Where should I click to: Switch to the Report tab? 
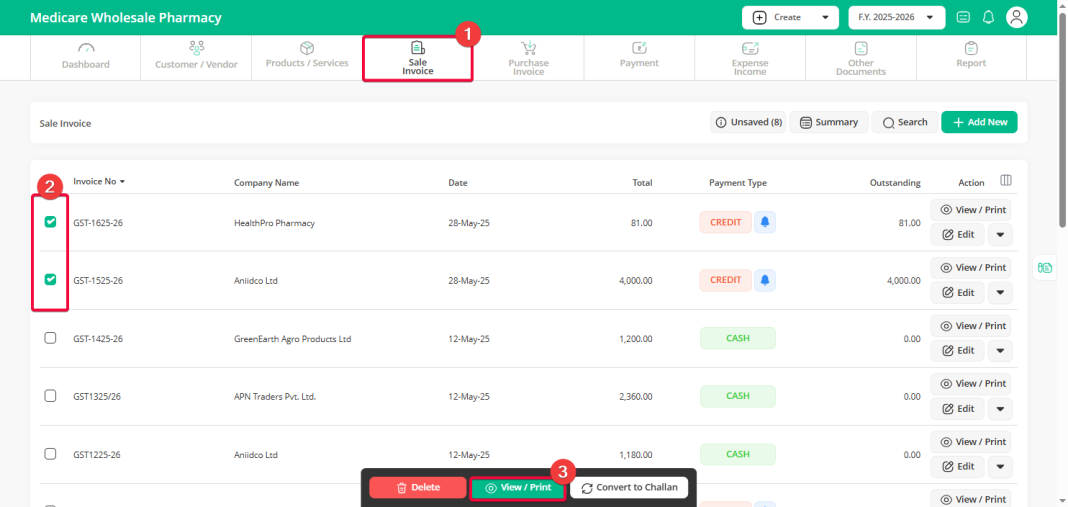coord(971,57)
